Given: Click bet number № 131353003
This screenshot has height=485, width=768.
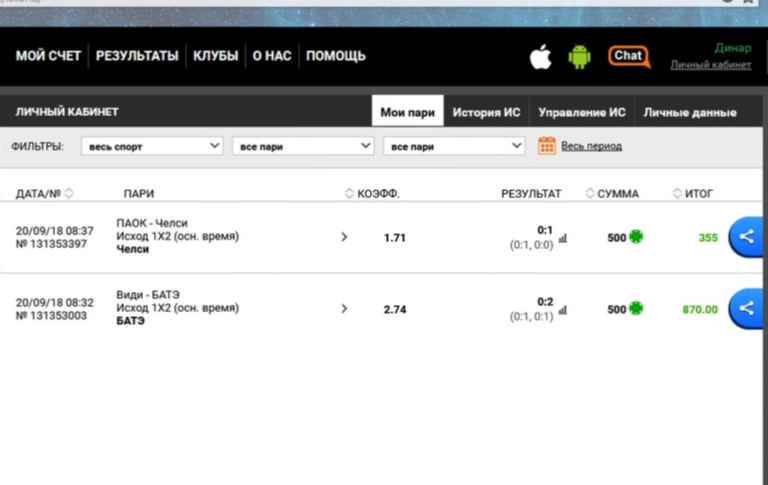Looking at the screenshot, I should [x=51, y=315].
